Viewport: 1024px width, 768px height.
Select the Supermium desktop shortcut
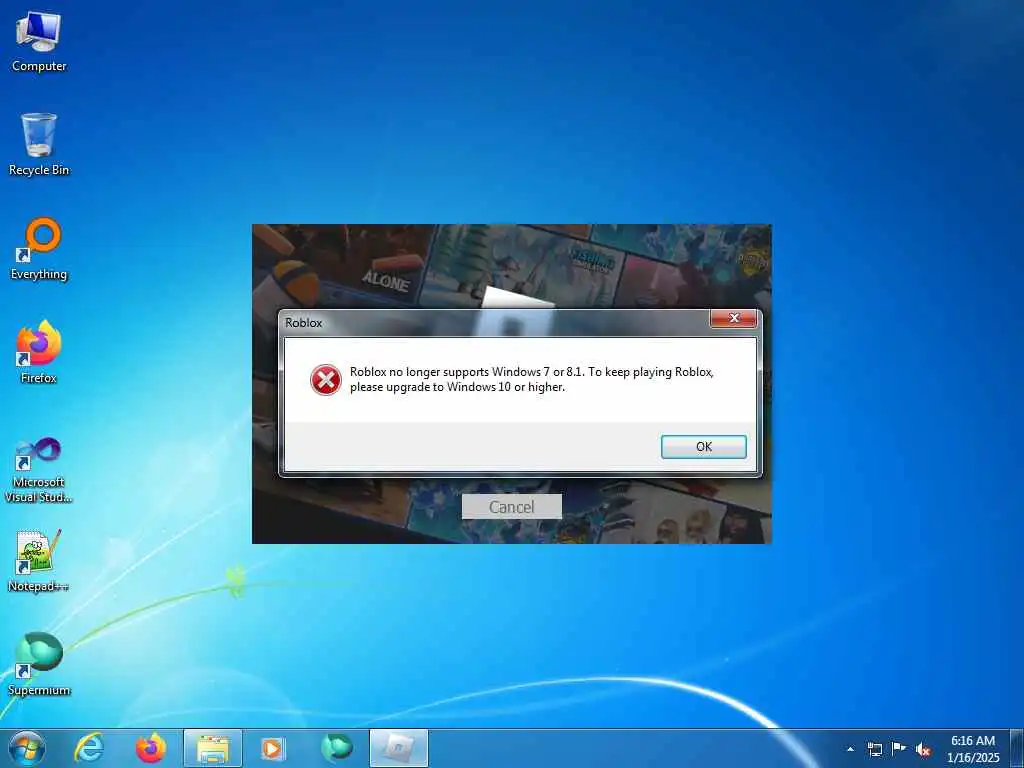click(39, 664)
